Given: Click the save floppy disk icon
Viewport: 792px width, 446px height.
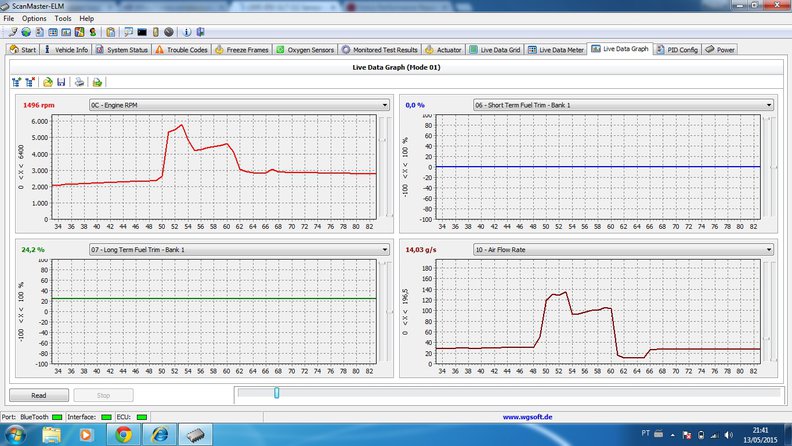Looking at the screenshot, I should (61, 82).
